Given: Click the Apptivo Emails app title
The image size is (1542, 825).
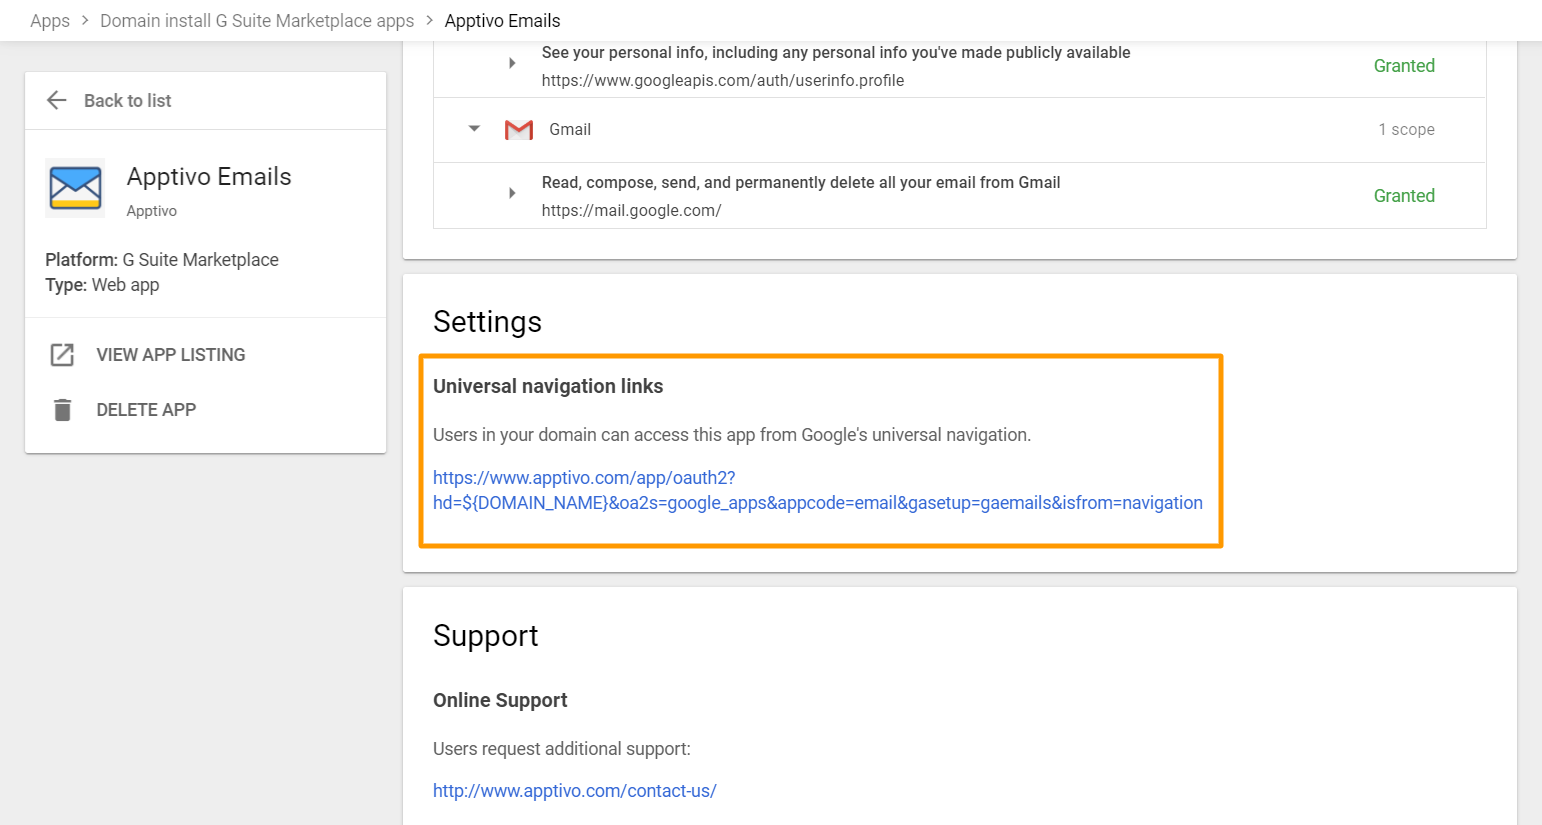Looking at the screenshot, I should click(x=209, y=177).
